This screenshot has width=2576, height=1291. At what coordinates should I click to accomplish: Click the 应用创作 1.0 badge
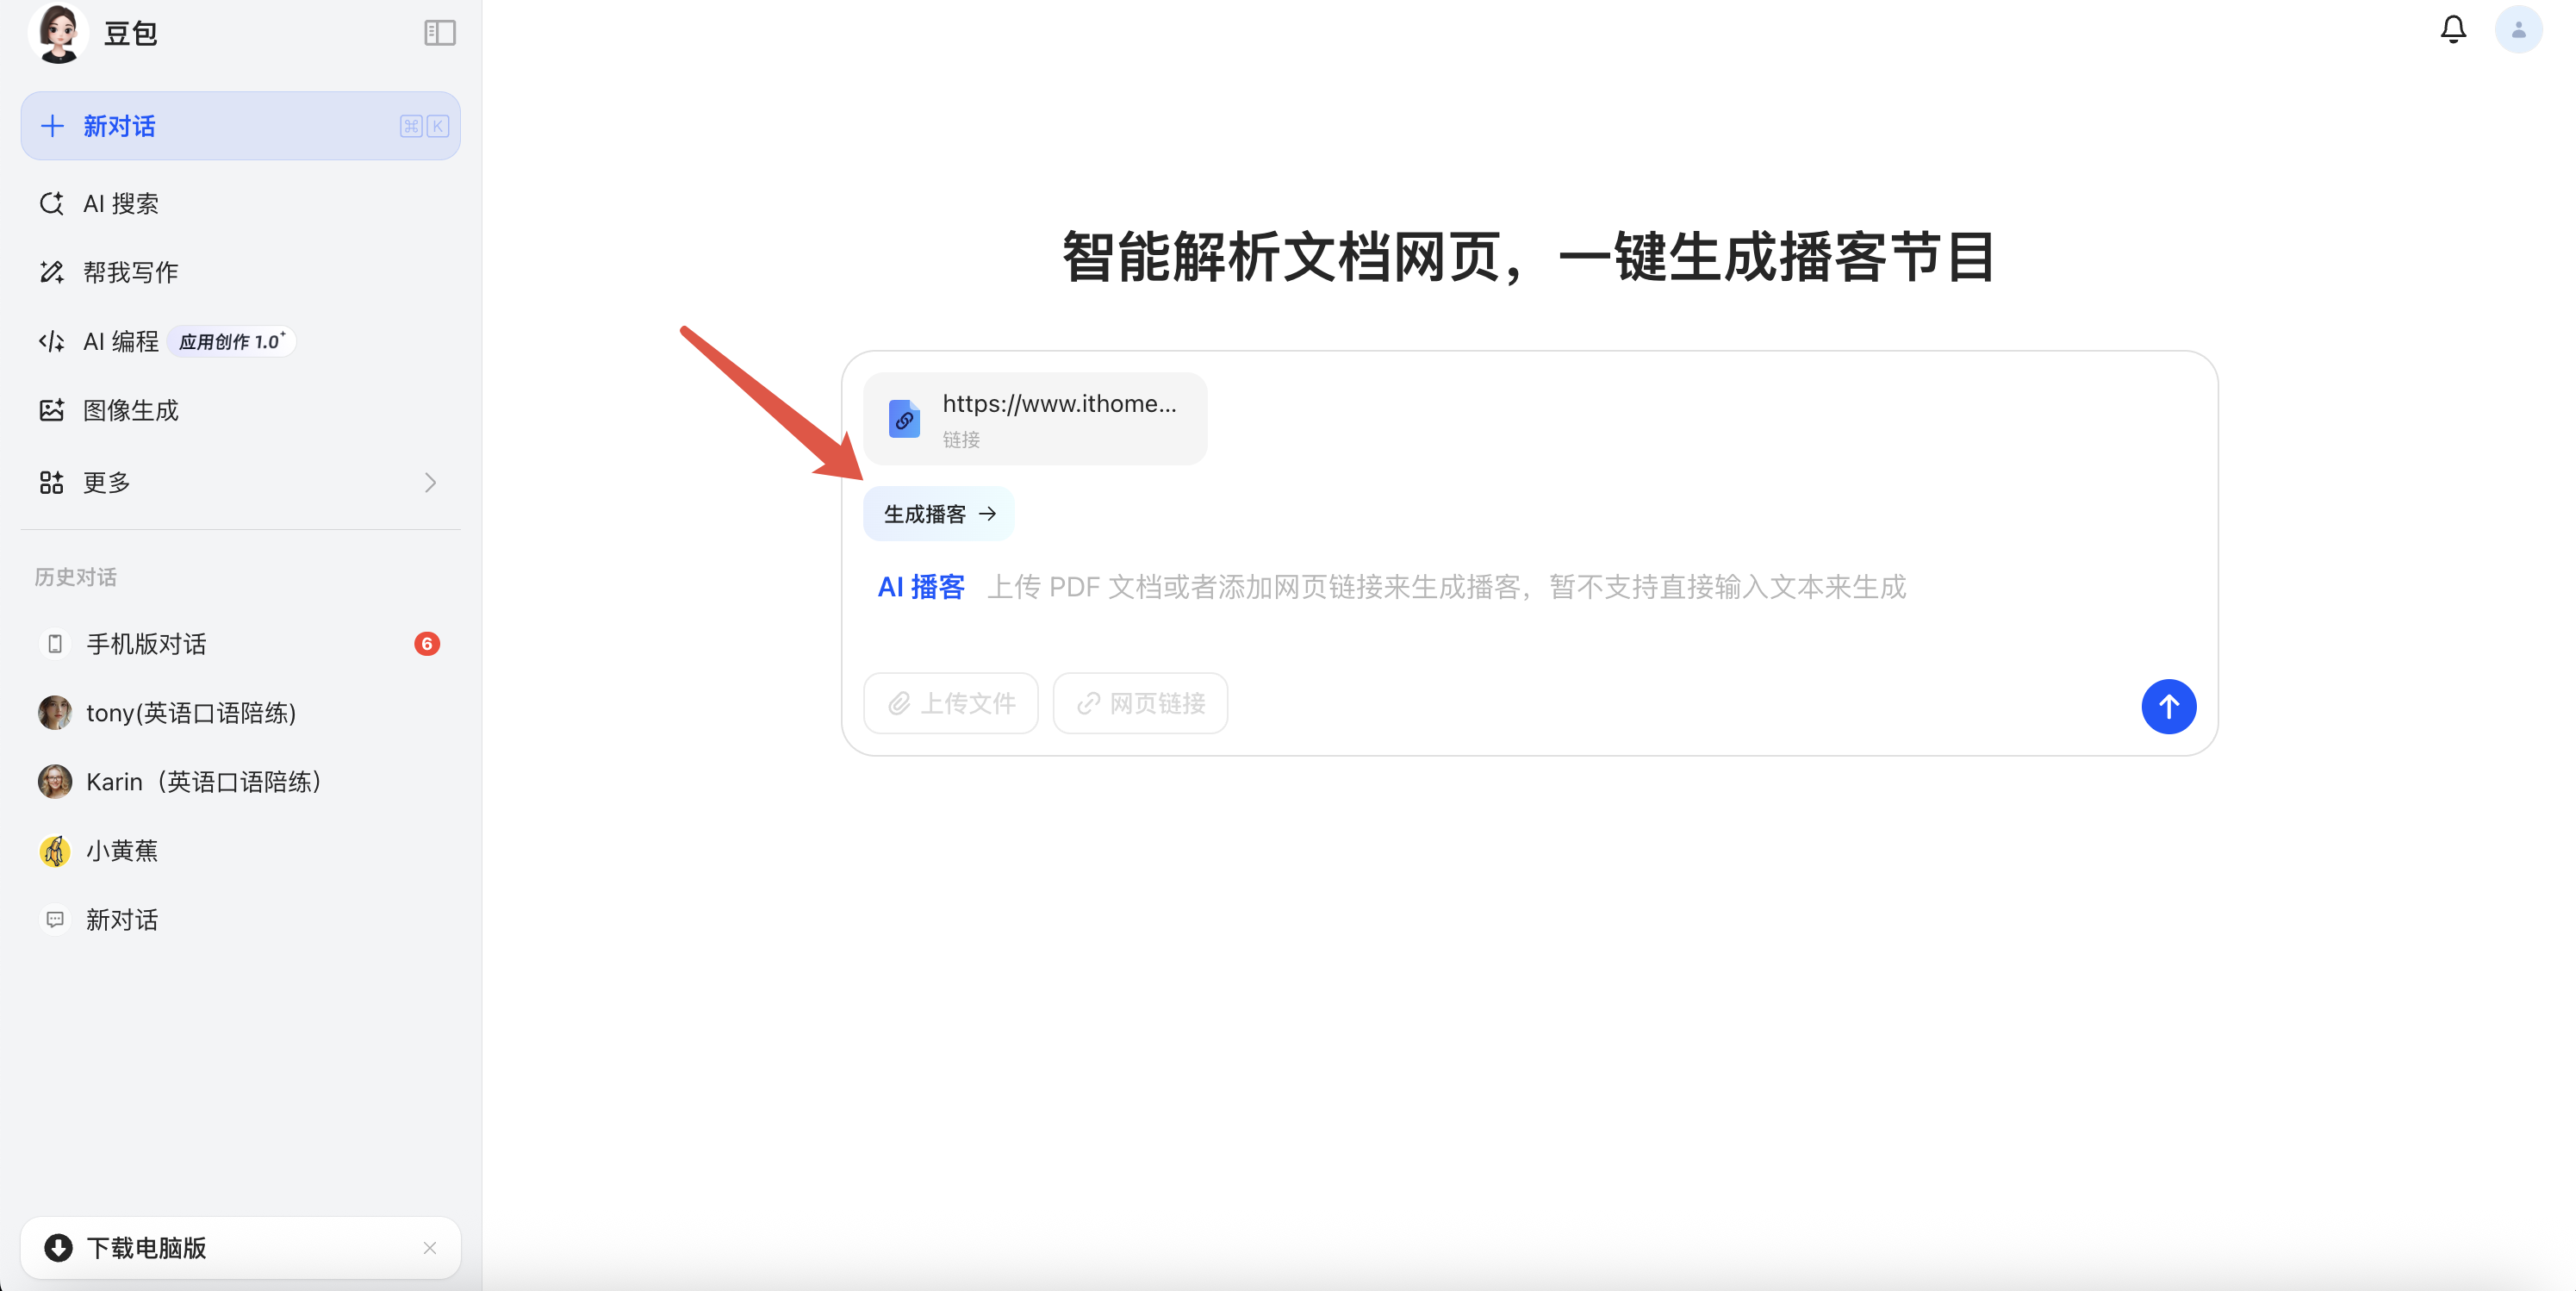[x=231, y=341]
